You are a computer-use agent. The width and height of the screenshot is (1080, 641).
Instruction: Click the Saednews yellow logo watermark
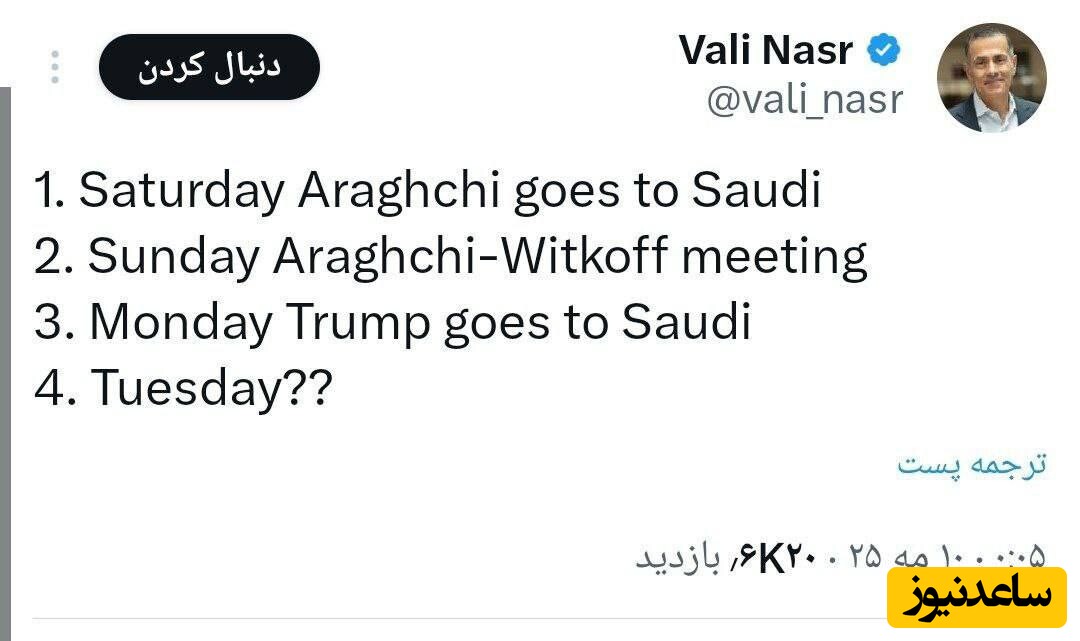[x=976, y=597]
